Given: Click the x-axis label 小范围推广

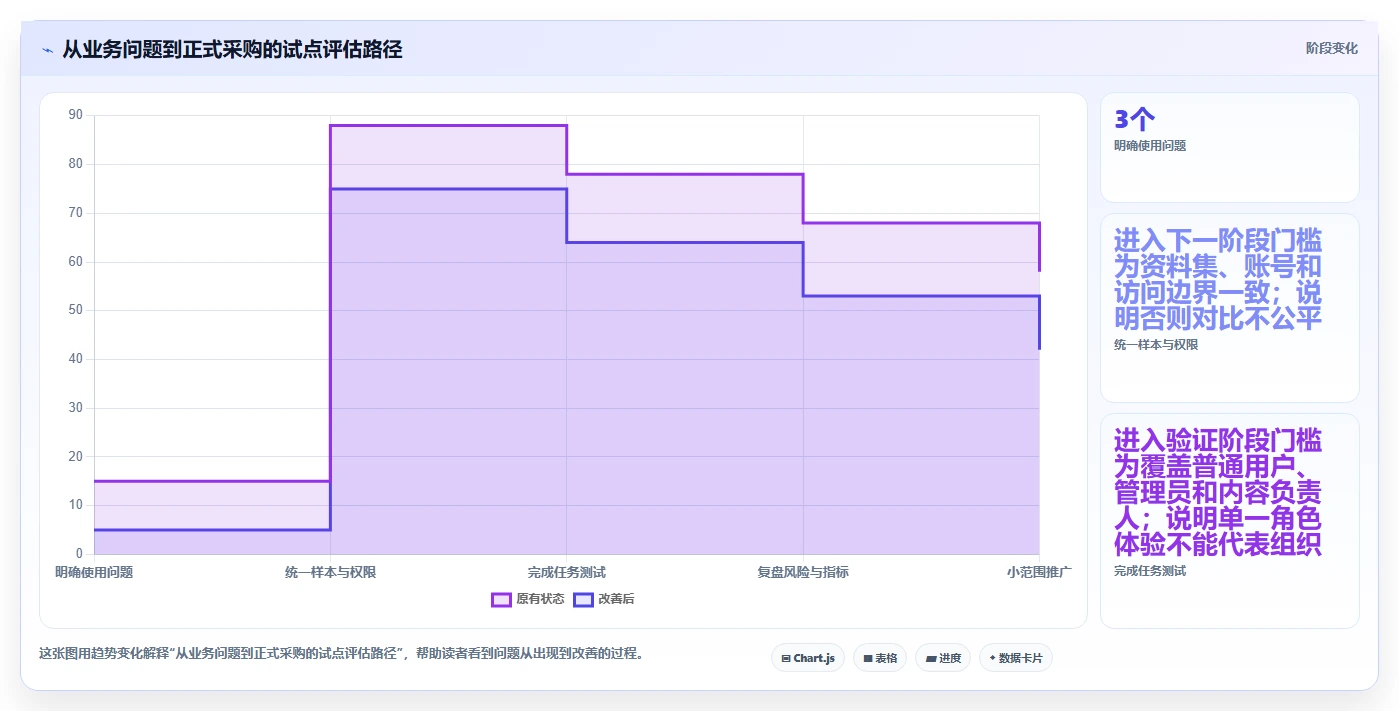Looking at the screenshot, I should 1039,572.
